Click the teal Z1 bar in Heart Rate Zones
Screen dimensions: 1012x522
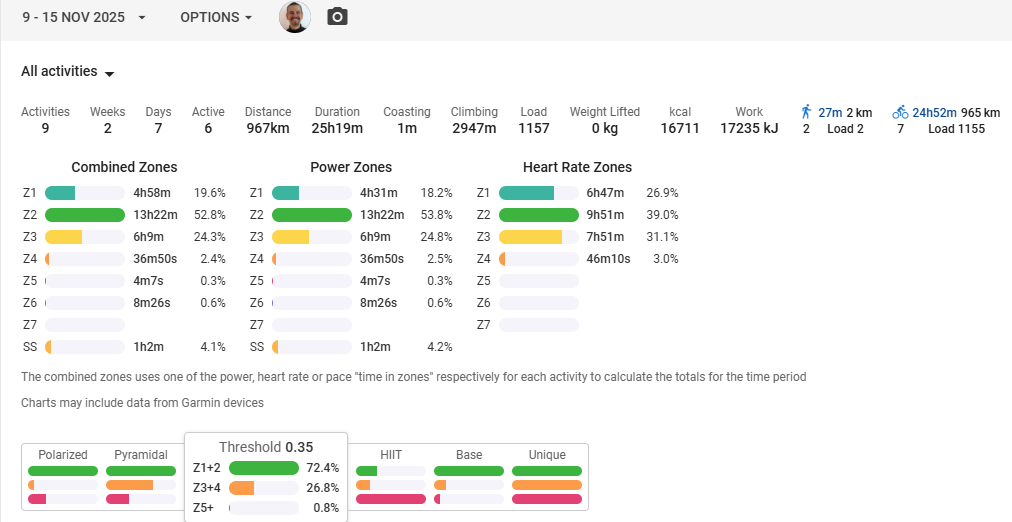tap(526, 193)
